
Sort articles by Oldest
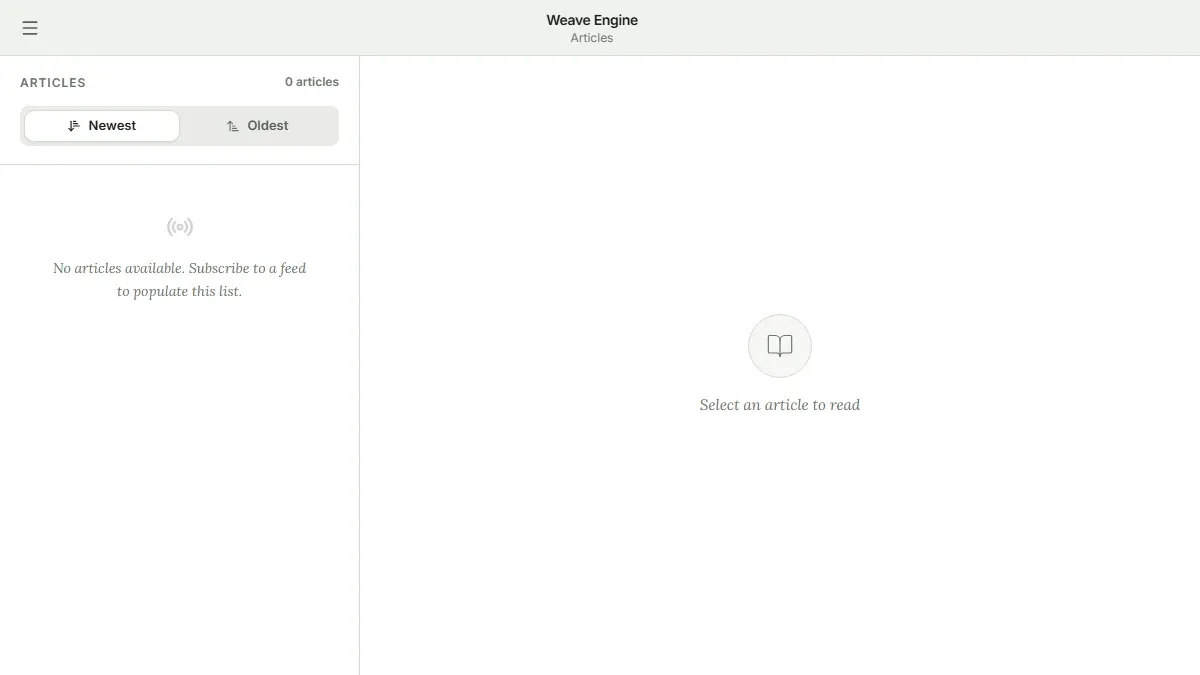coord(257,126)
